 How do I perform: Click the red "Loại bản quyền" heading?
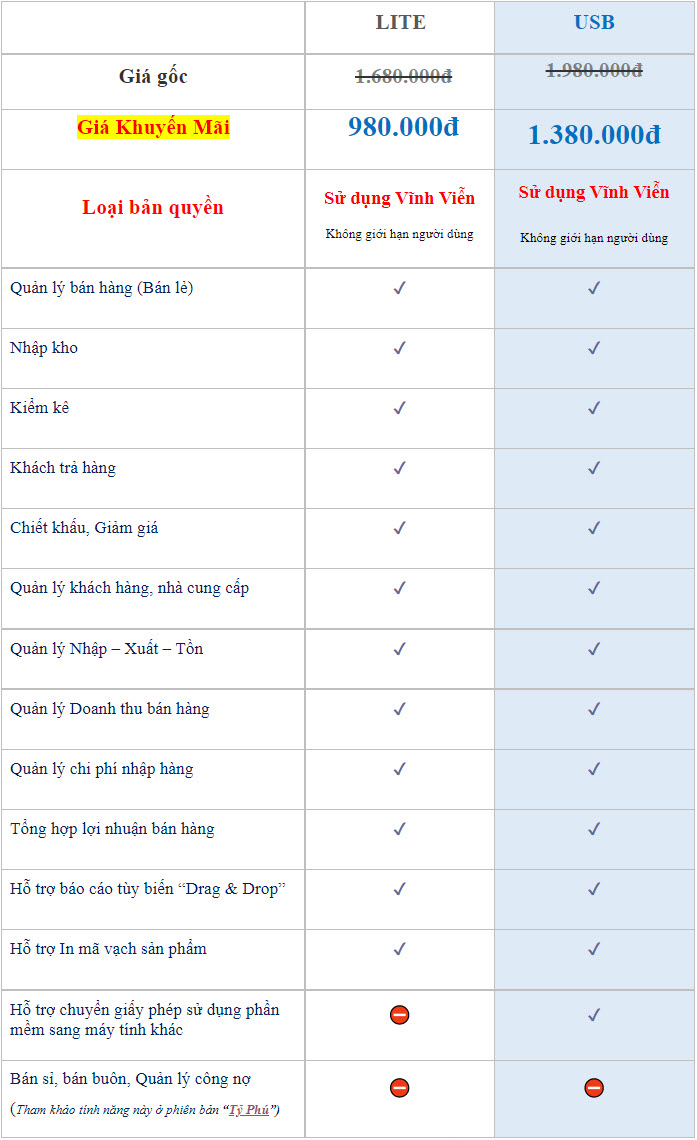[x=153, y=208]
